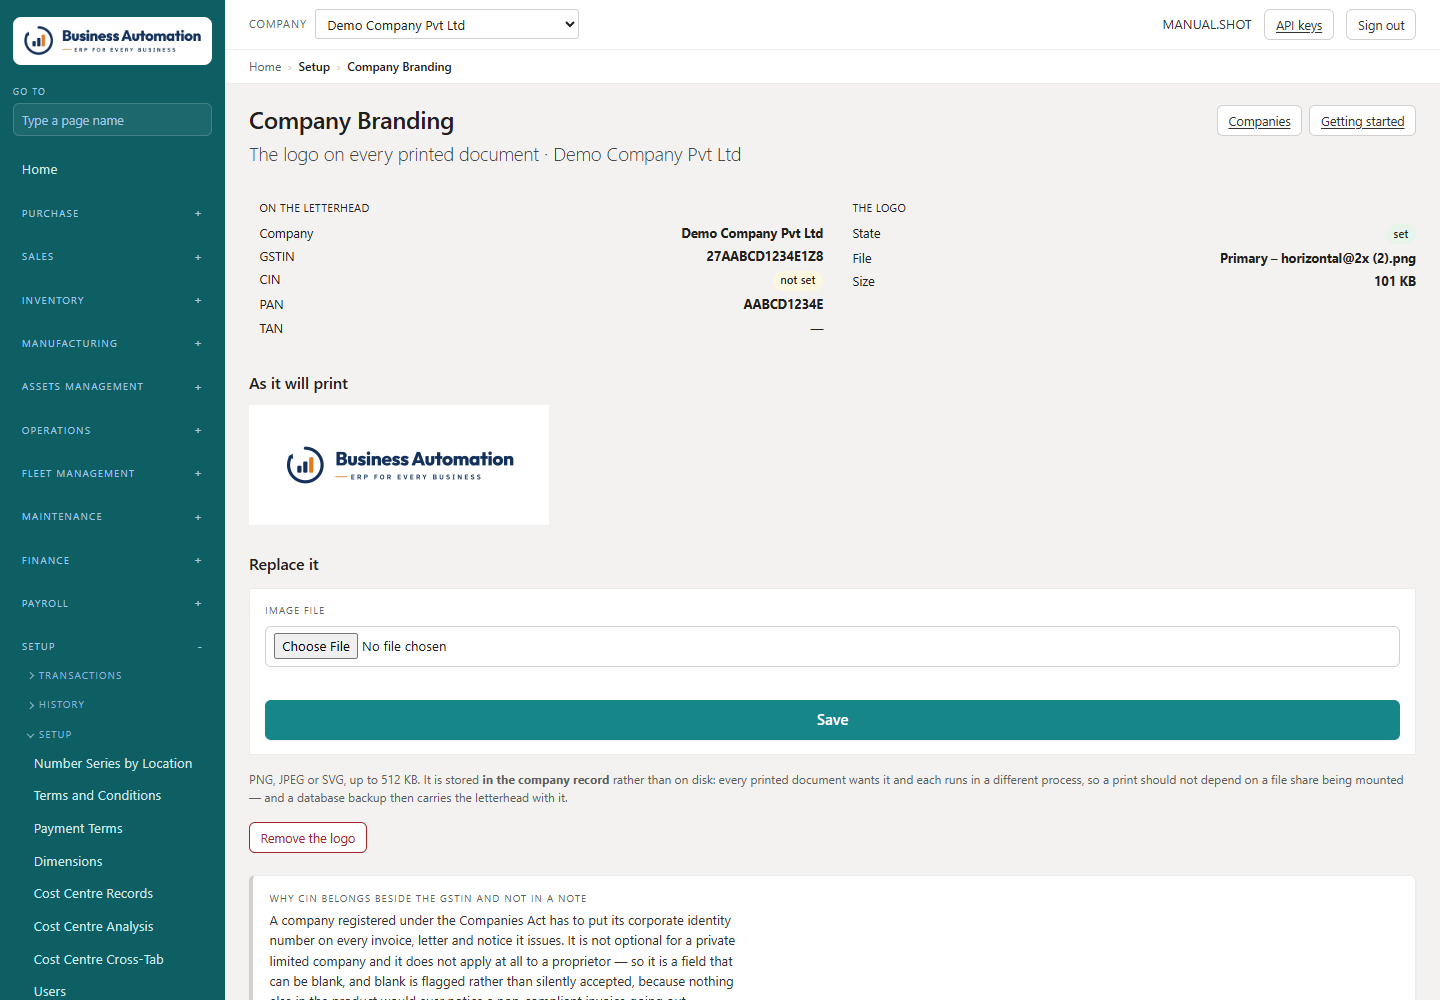
Task: Expand the Purchase menu section
Action: tap(112, 214)
